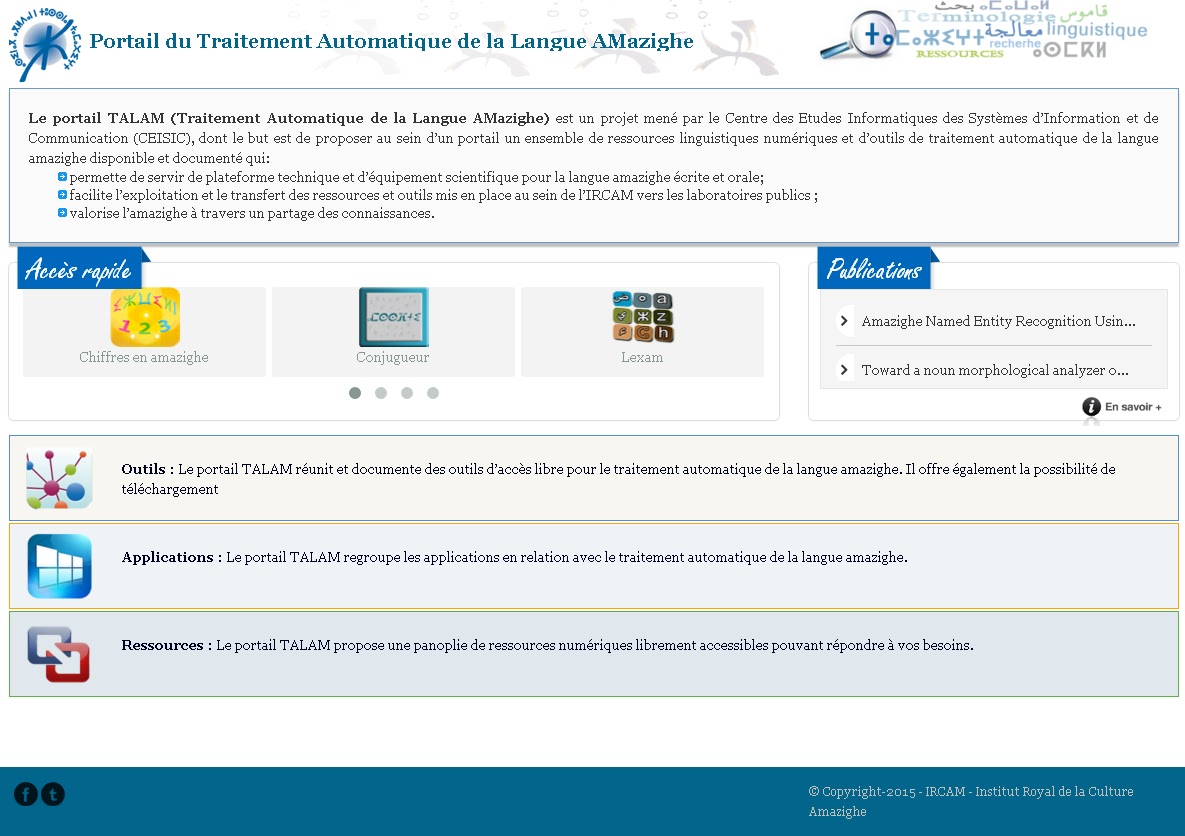Click the portal title heading
Viewport: 1185px width, 836px height.
[391, 41]
